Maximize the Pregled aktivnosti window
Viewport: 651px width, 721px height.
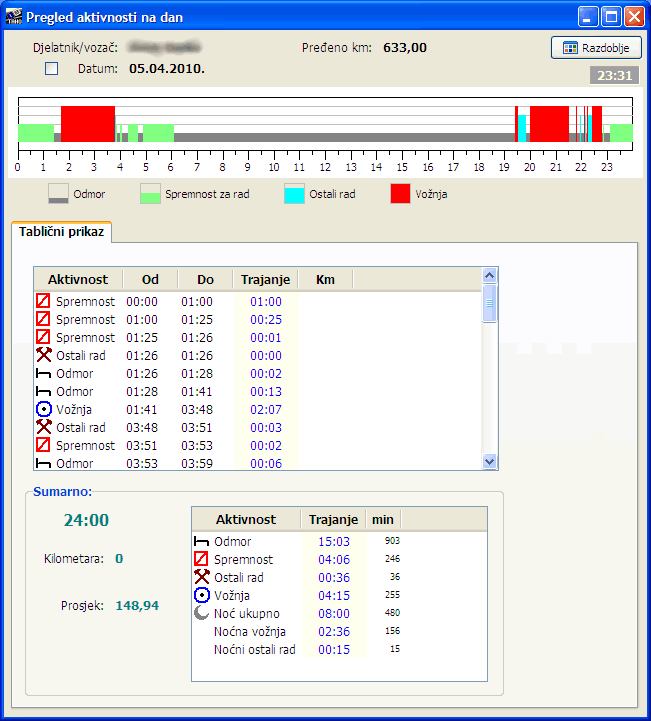pos(611,16)
